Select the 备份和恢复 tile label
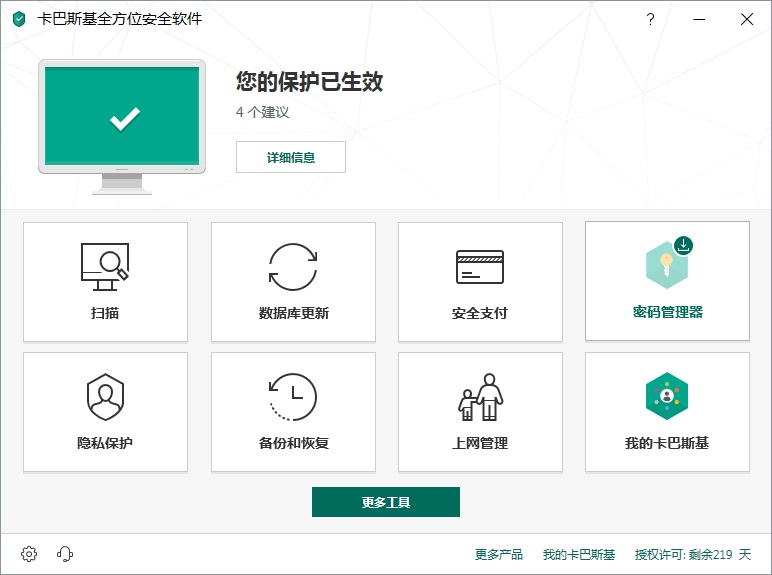The image size is (772, 575). (293, 443)
